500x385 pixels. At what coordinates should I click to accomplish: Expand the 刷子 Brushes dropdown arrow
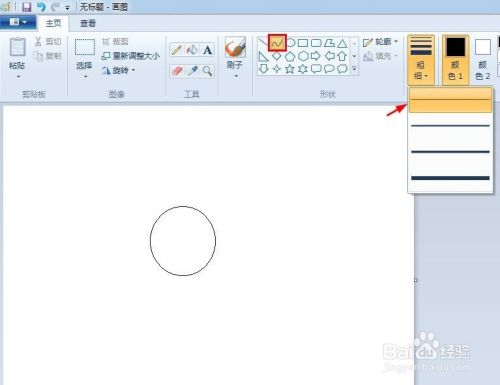point(236,76)
